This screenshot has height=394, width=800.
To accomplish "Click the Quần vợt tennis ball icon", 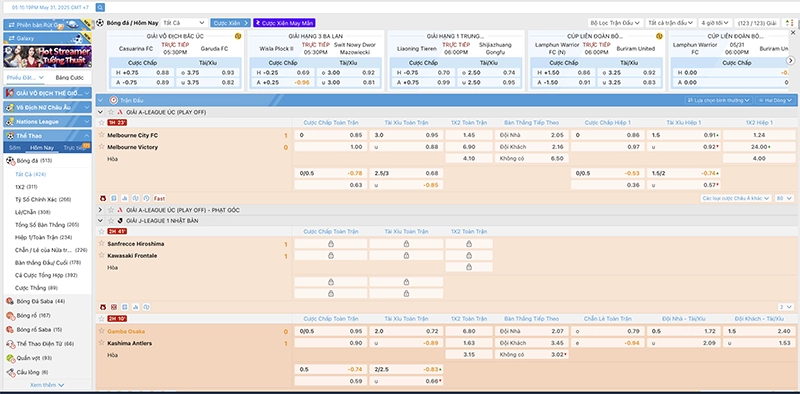I will point(10,358).
